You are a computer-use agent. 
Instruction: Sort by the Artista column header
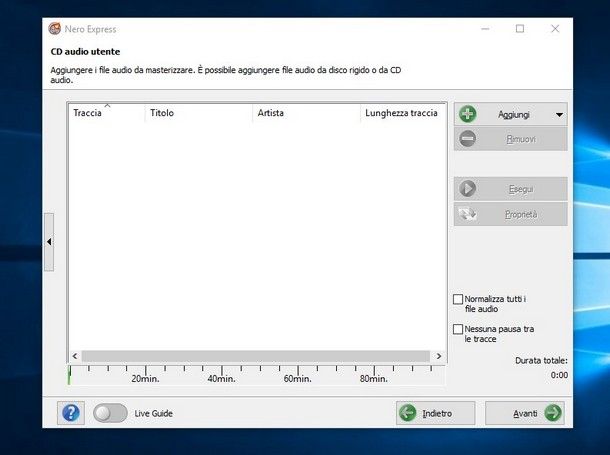[x=306, y=113]
